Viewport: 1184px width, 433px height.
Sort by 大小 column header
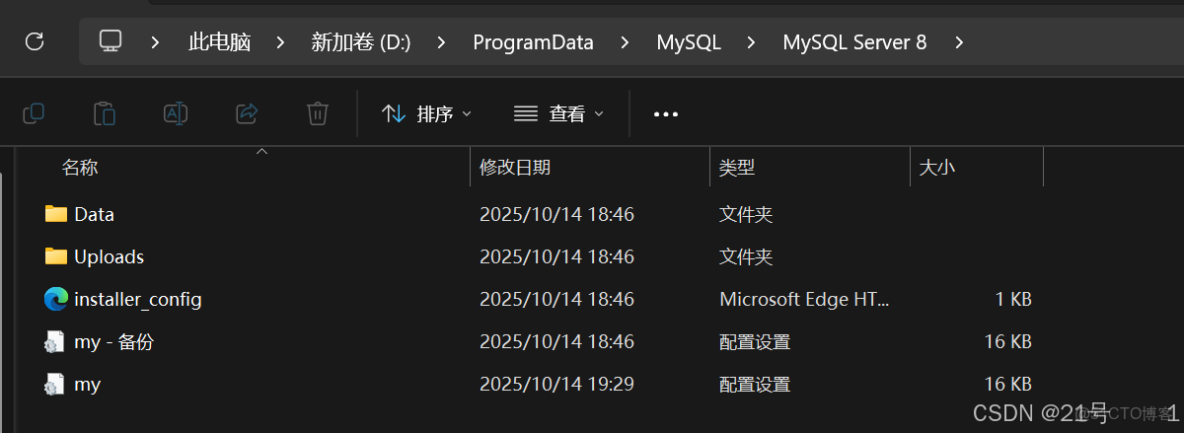pos(937,168)
